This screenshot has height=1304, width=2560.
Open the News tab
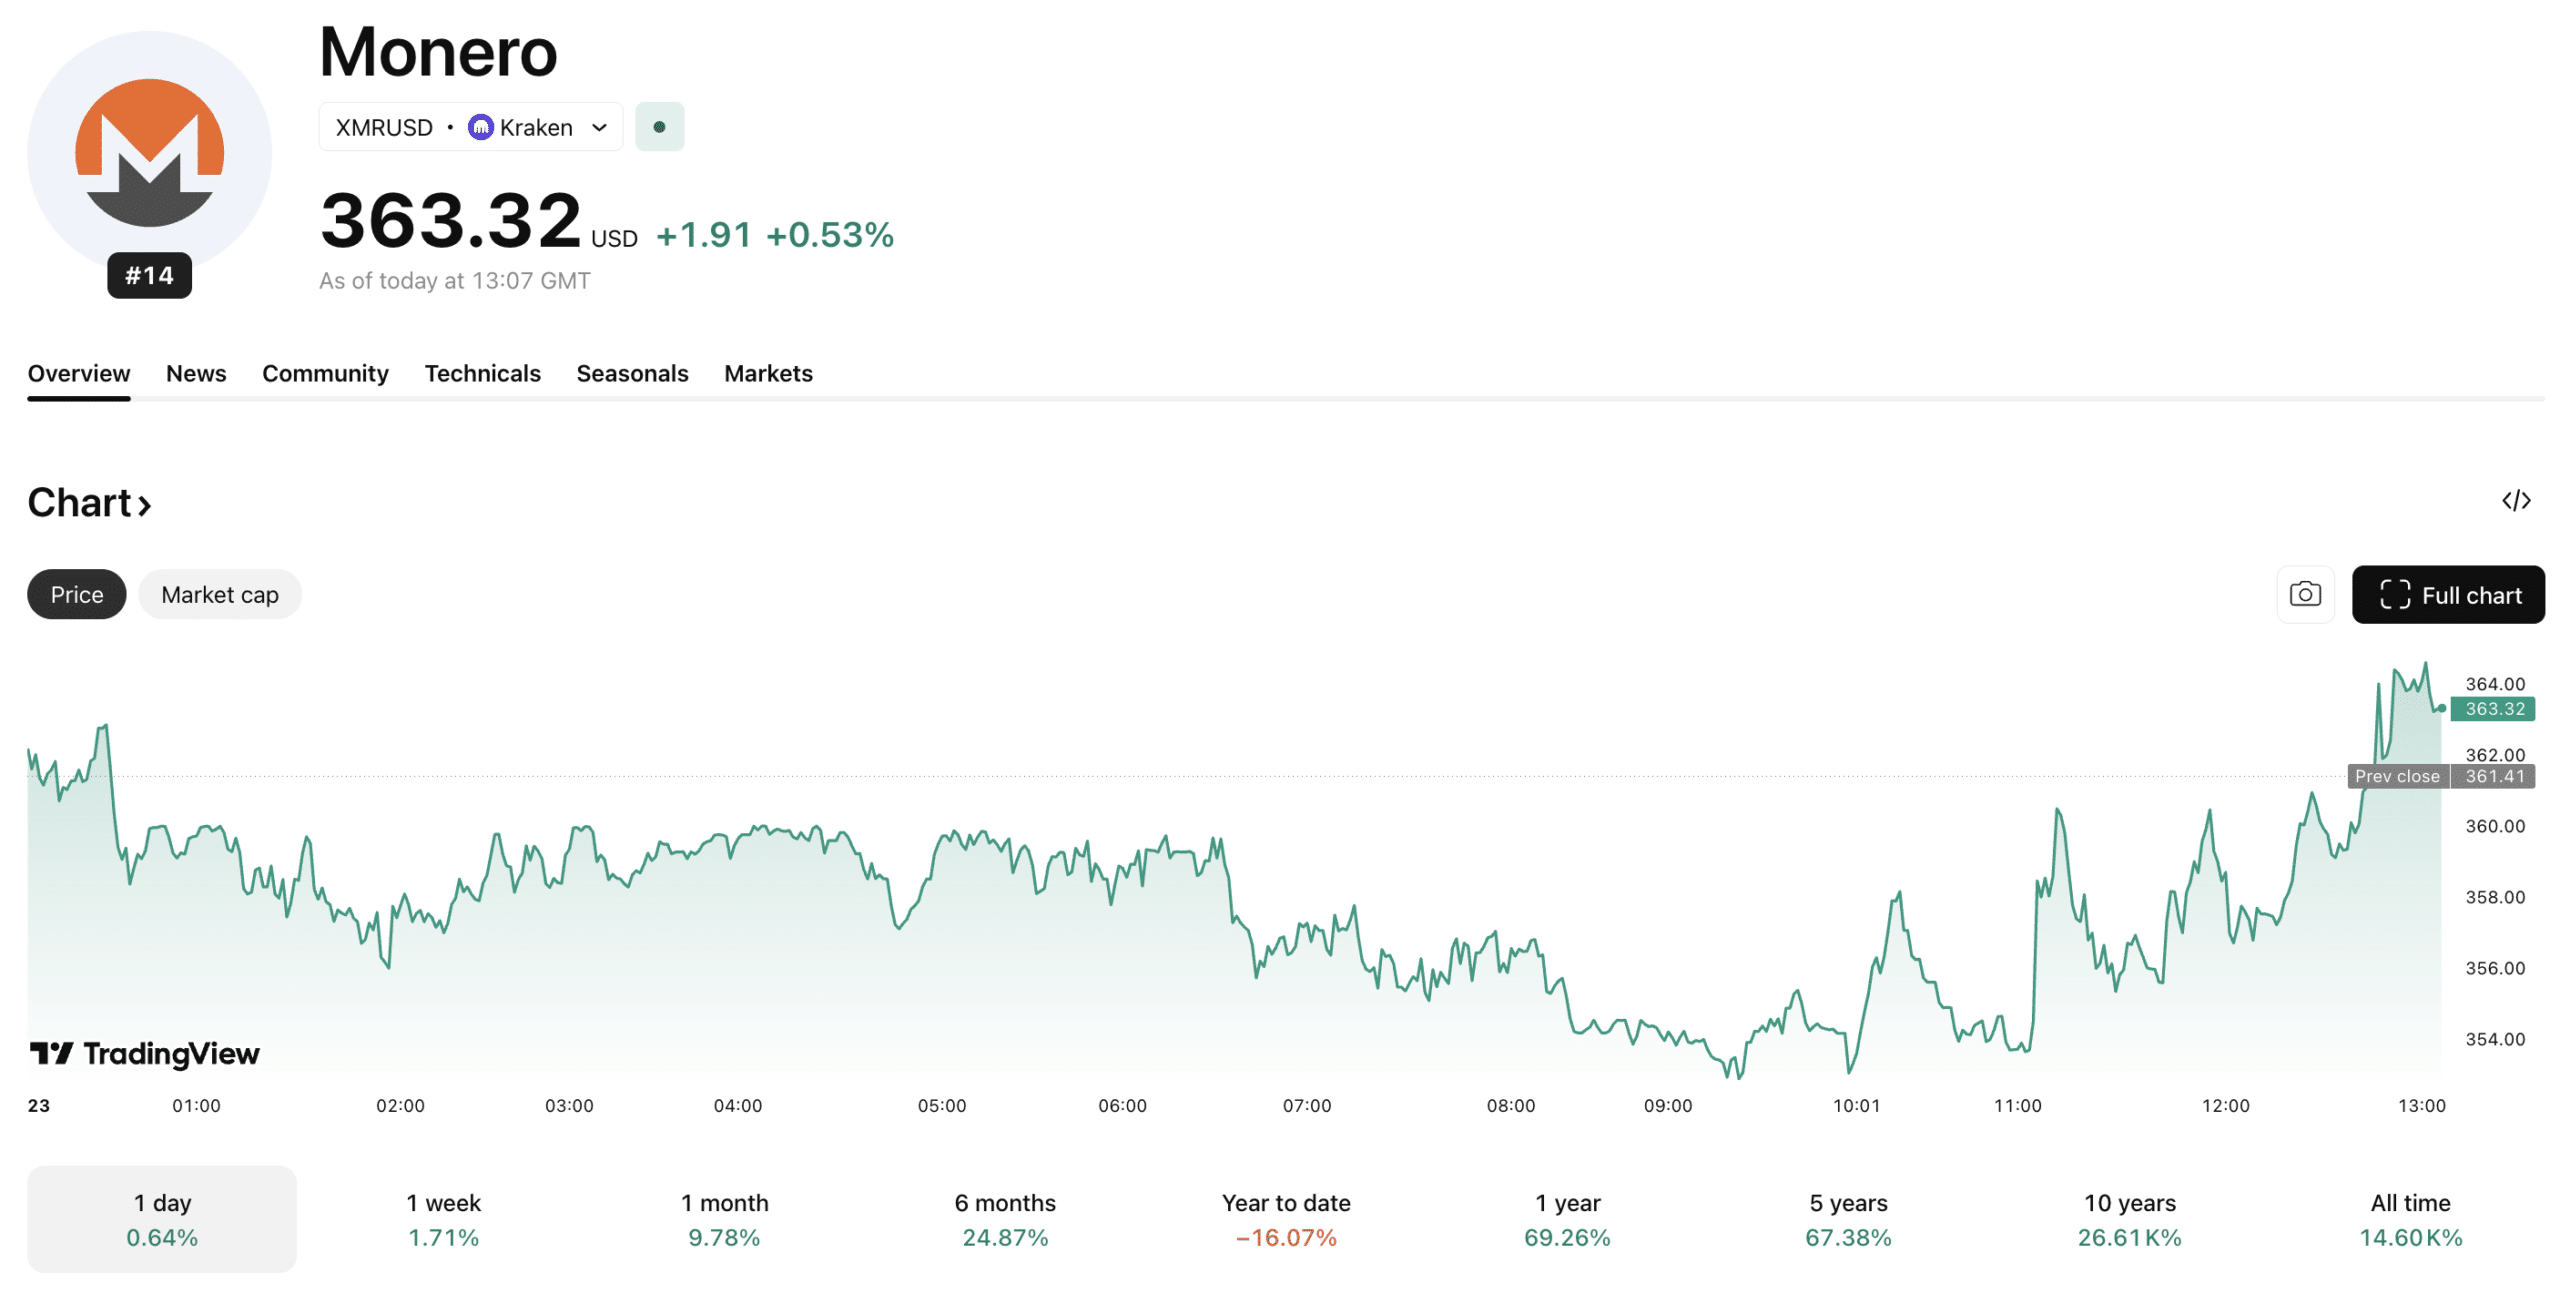196,373
